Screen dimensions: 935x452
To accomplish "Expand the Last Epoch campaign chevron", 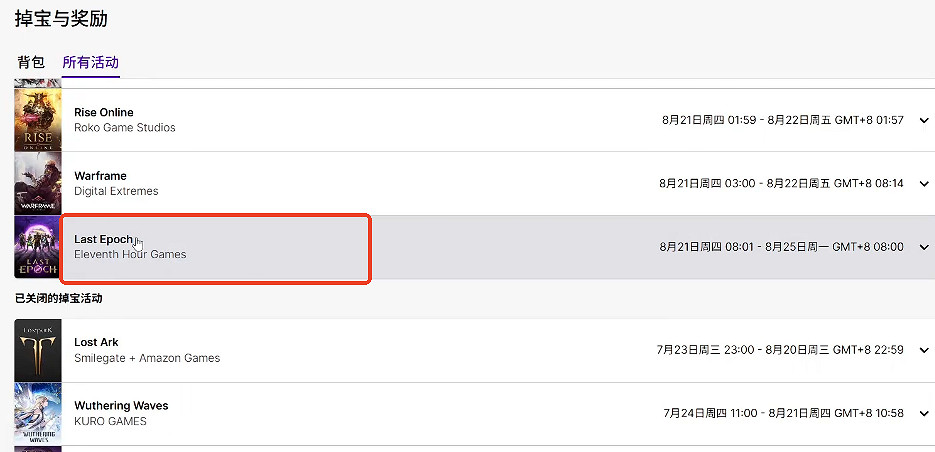I will [923, 248].
